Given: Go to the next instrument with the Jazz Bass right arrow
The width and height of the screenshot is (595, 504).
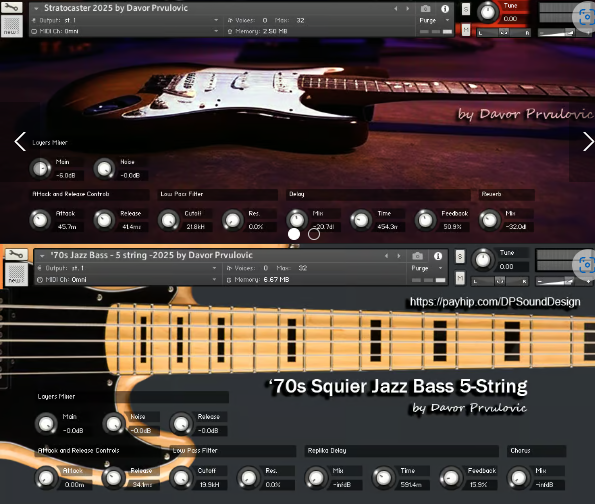Looking at the screenshot, I should coord(399,256).
